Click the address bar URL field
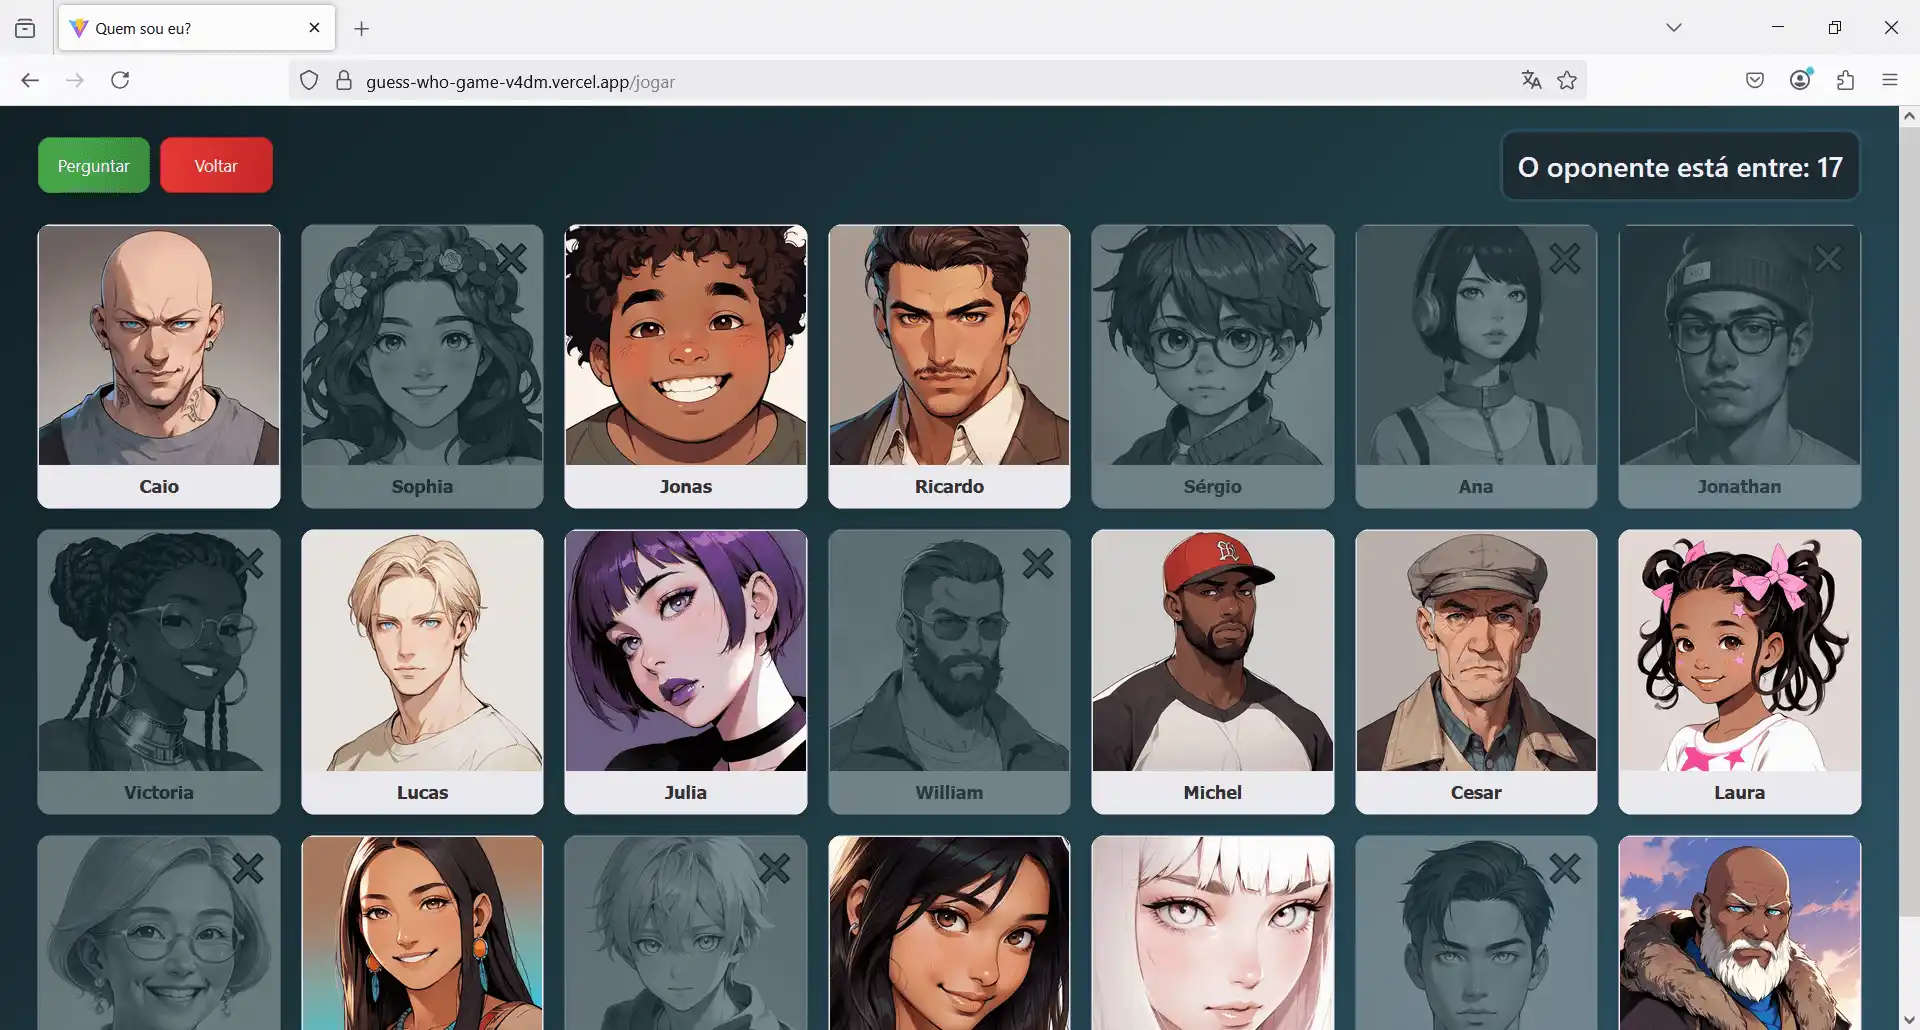The image size is (1920, 1030). coord(938,81)
